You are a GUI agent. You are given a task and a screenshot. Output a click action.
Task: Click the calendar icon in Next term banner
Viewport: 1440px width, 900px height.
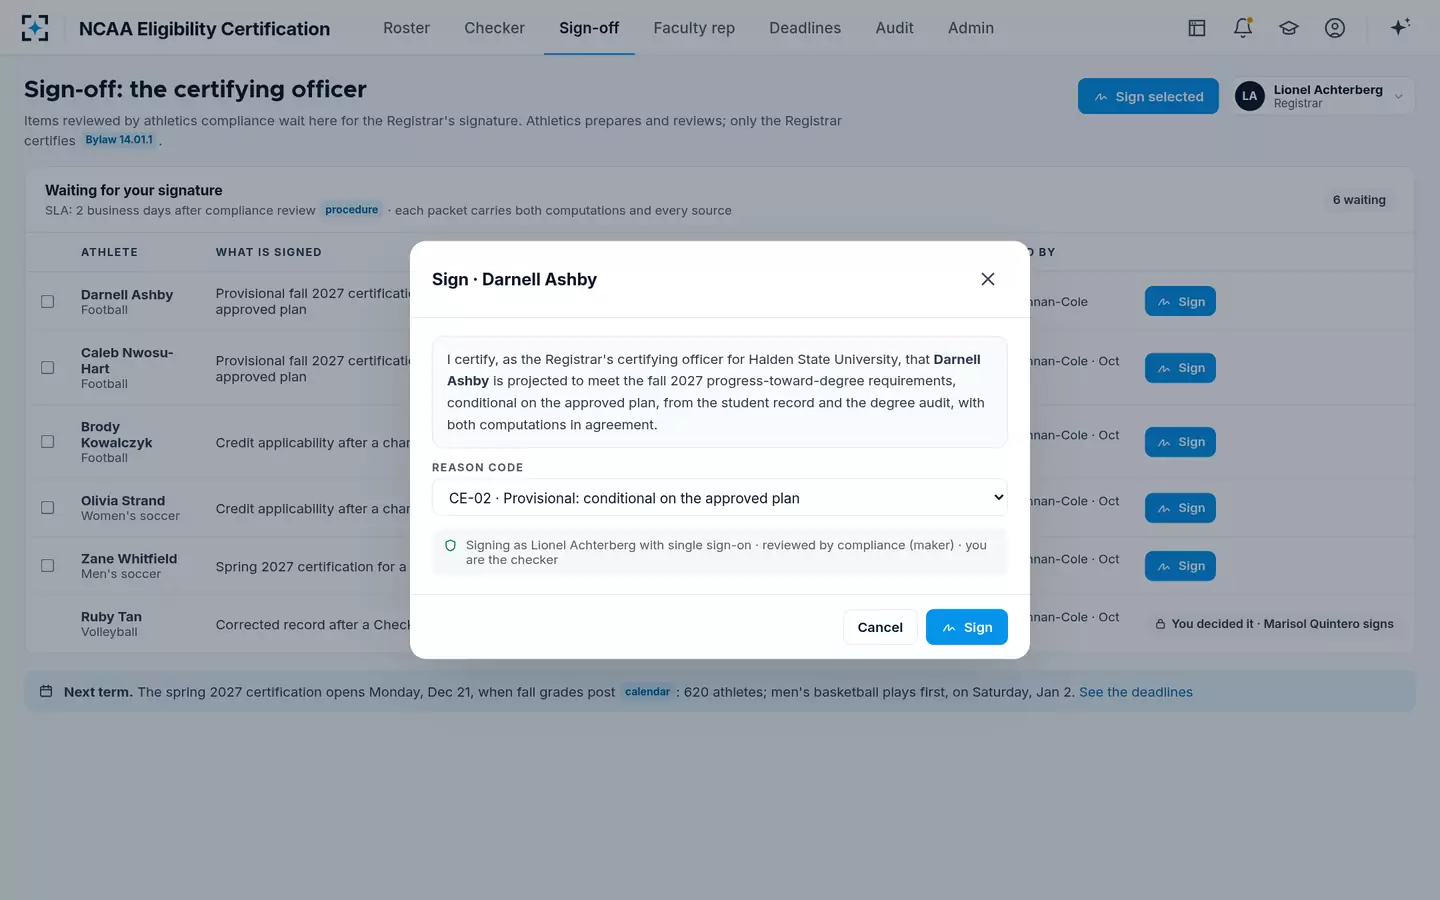[46, 691]
